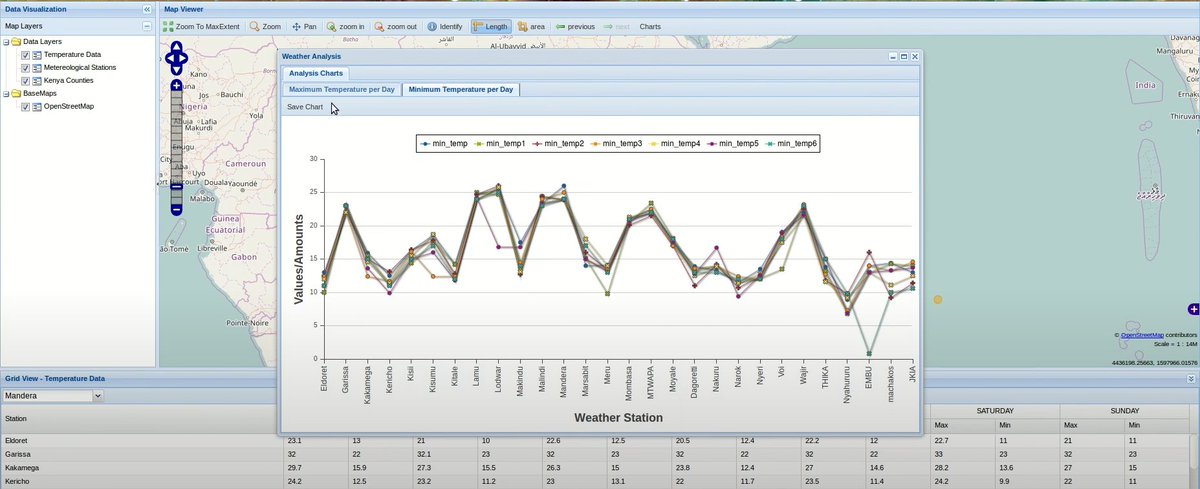Open Charts from the map toolbar
Screen dimensions: 1200x489
pyautogui.click(x=650, y=26)
